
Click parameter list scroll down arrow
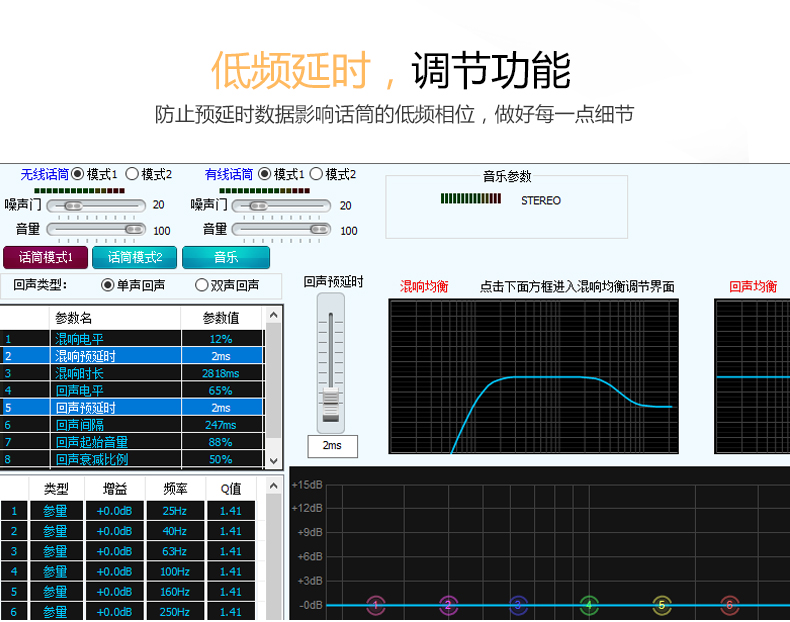coord(274,460)
